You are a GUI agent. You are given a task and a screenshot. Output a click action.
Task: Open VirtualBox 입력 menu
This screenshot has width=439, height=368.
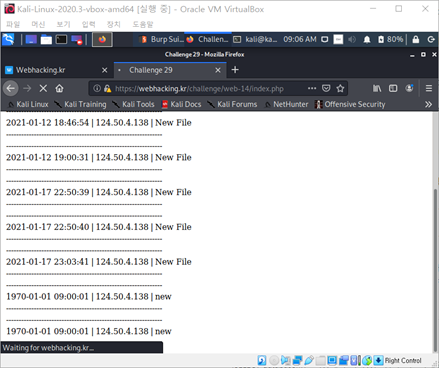coord(89,24)
